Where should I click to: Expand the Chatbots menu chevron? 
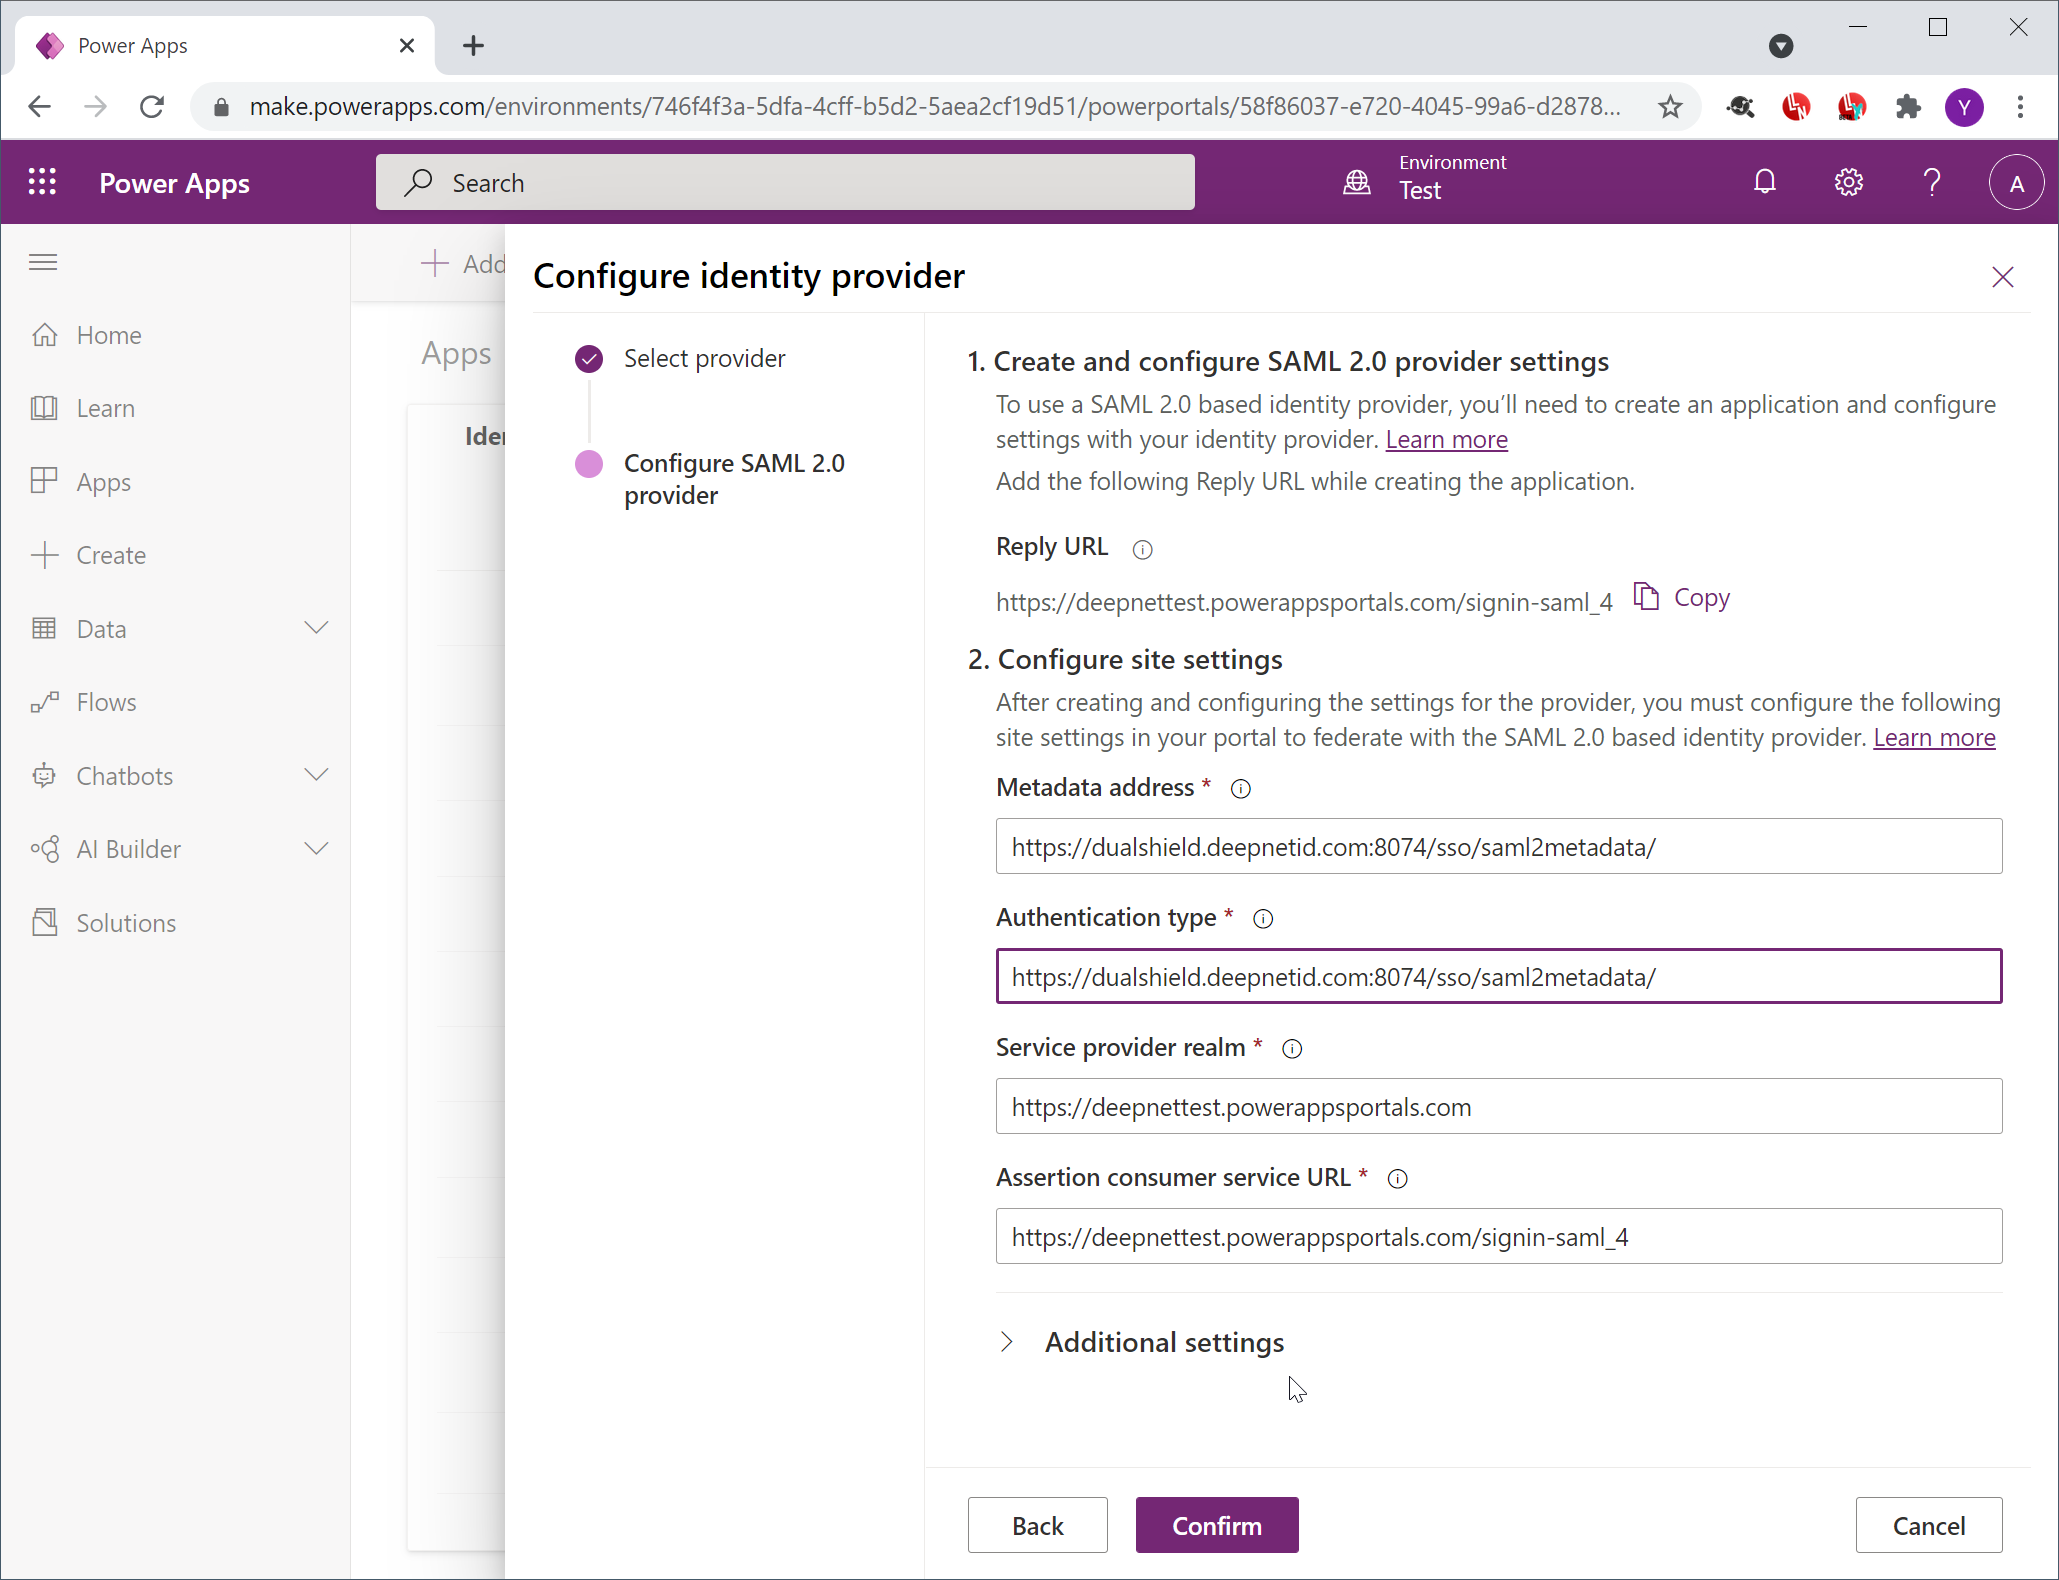pos(316,775)
